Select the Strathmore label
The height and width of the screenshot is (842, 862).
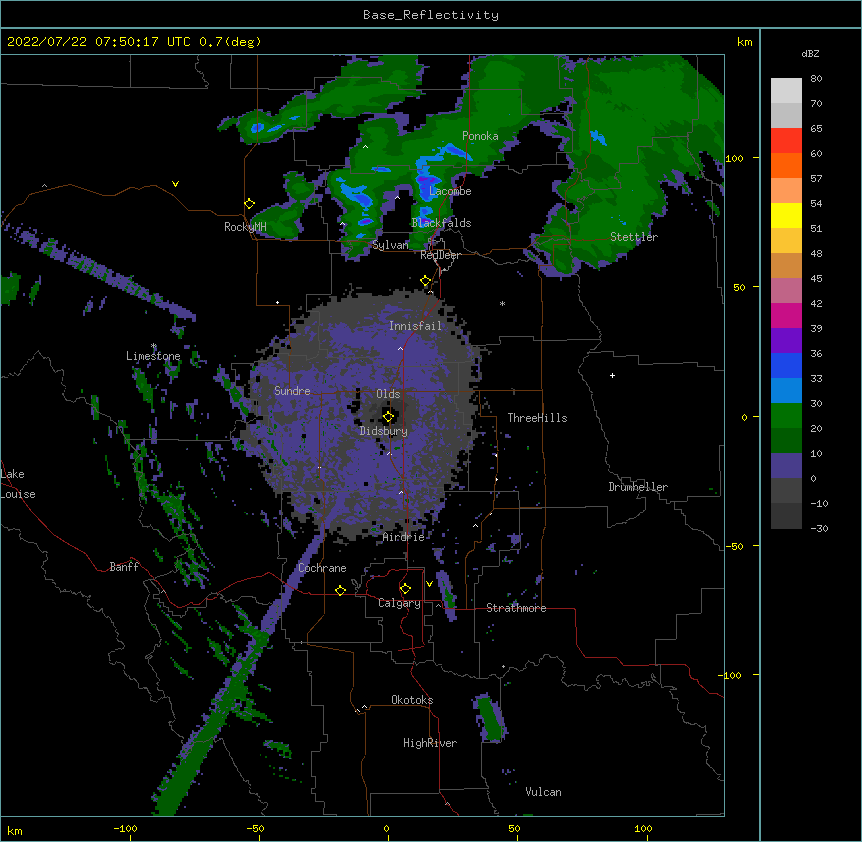pos(516,608)
